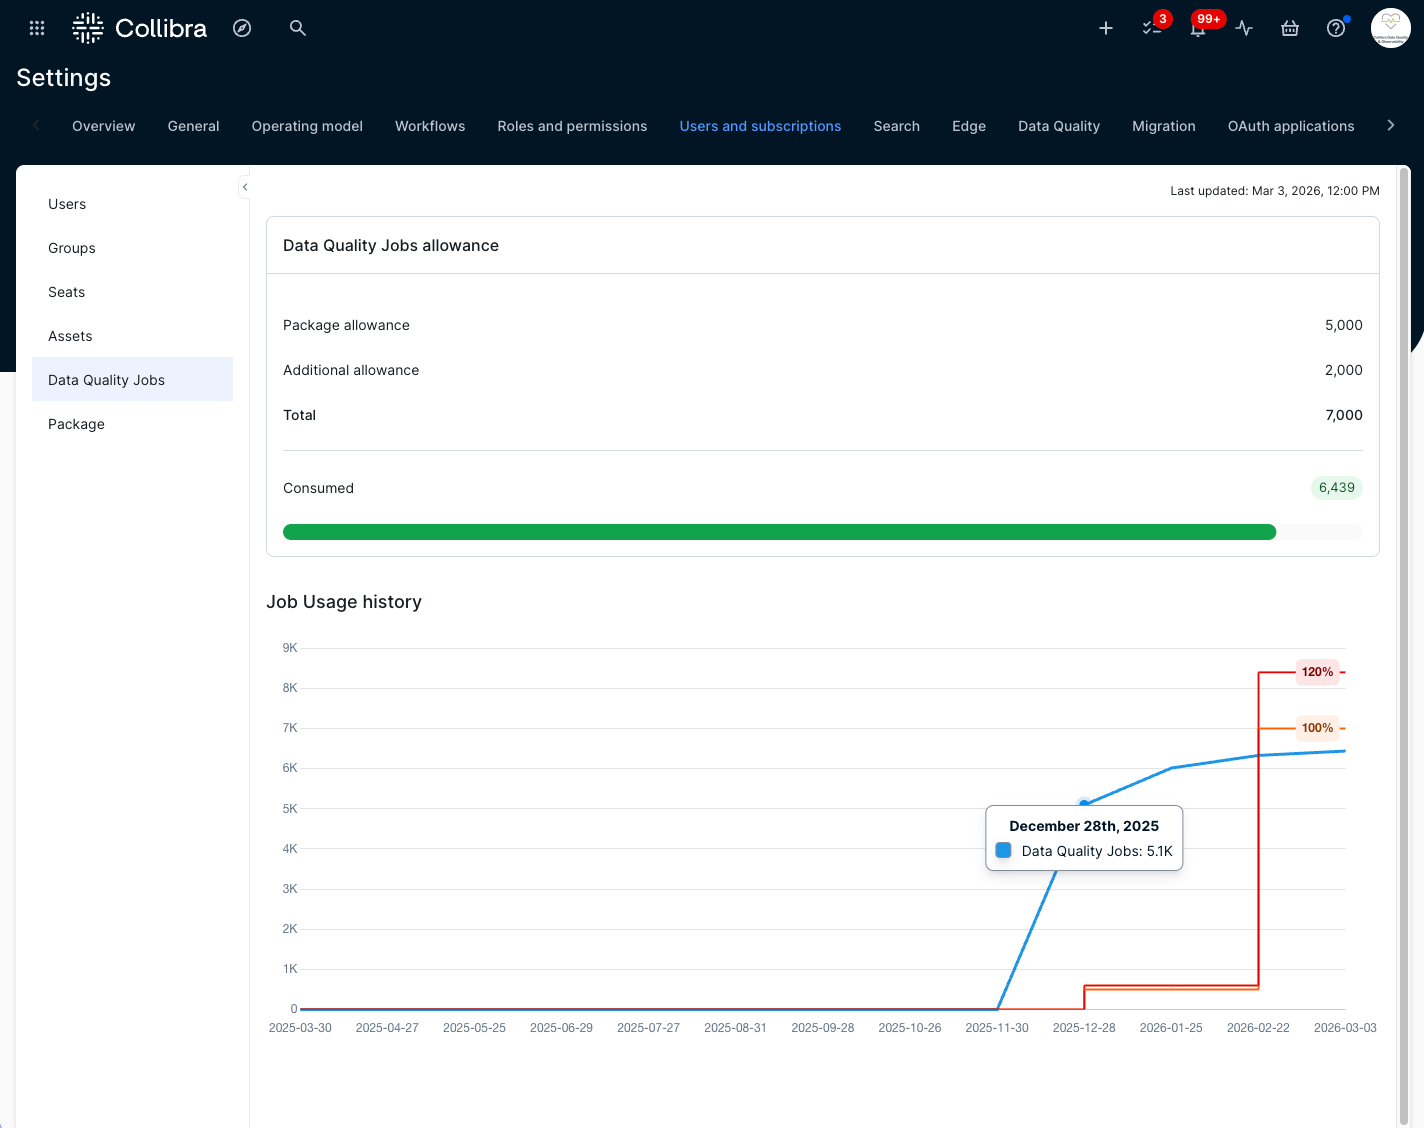Click the green consumed progress bar
This screenshot has height=1128, width=1424.
click(778, 532)
